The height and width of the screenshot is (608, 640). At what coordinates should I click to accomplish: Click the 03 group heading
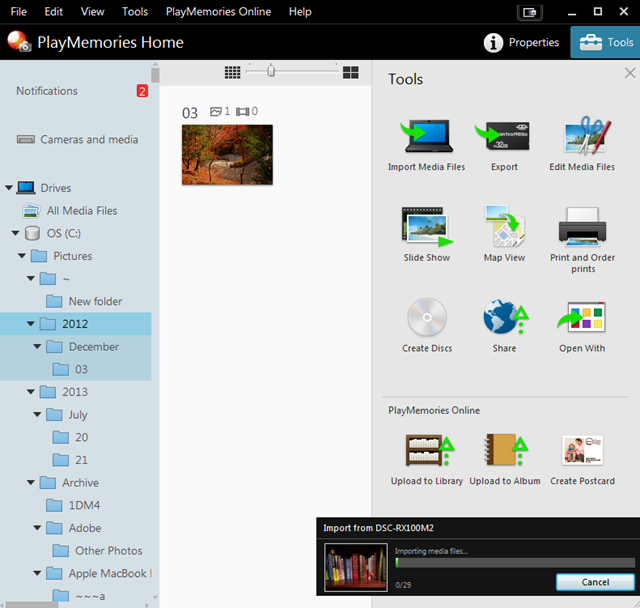pyautogui.click(x=190, y=113)
